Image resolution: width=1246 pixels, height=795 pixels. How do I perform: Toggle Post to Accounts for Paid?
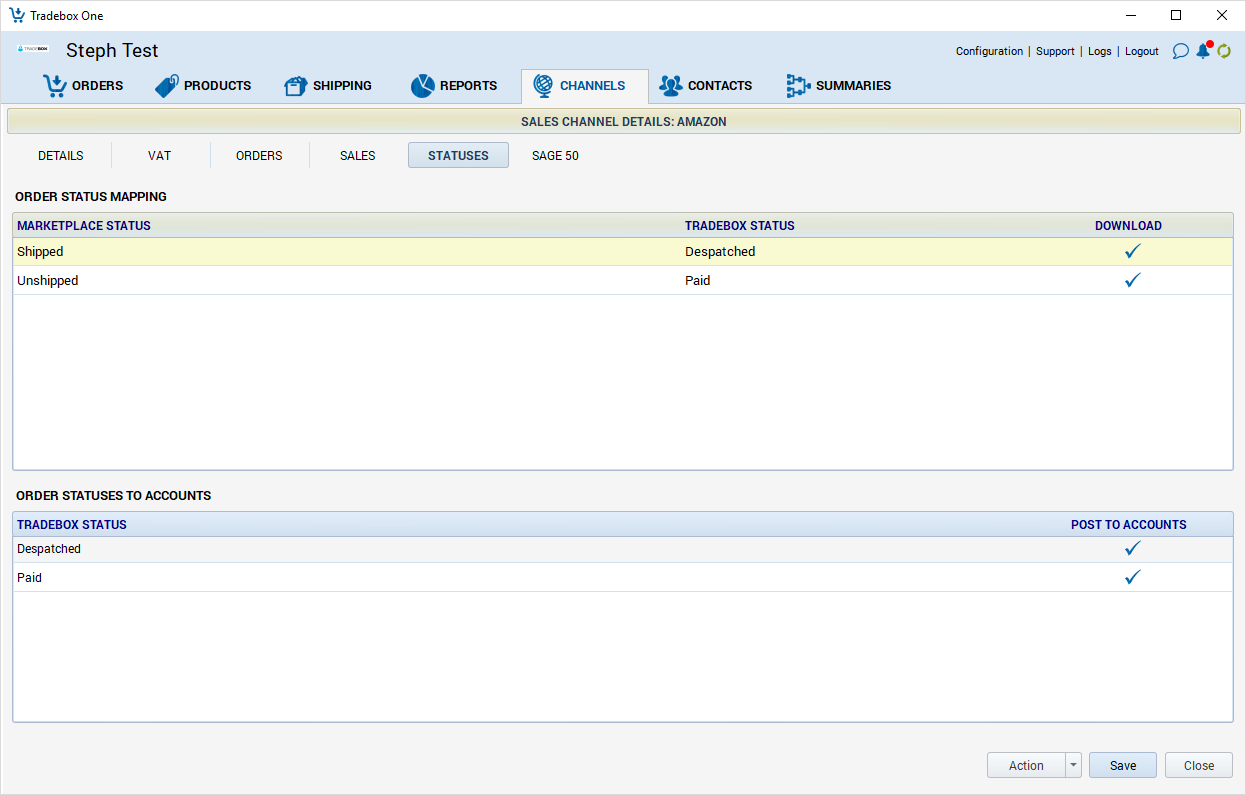coord(1132,578)
